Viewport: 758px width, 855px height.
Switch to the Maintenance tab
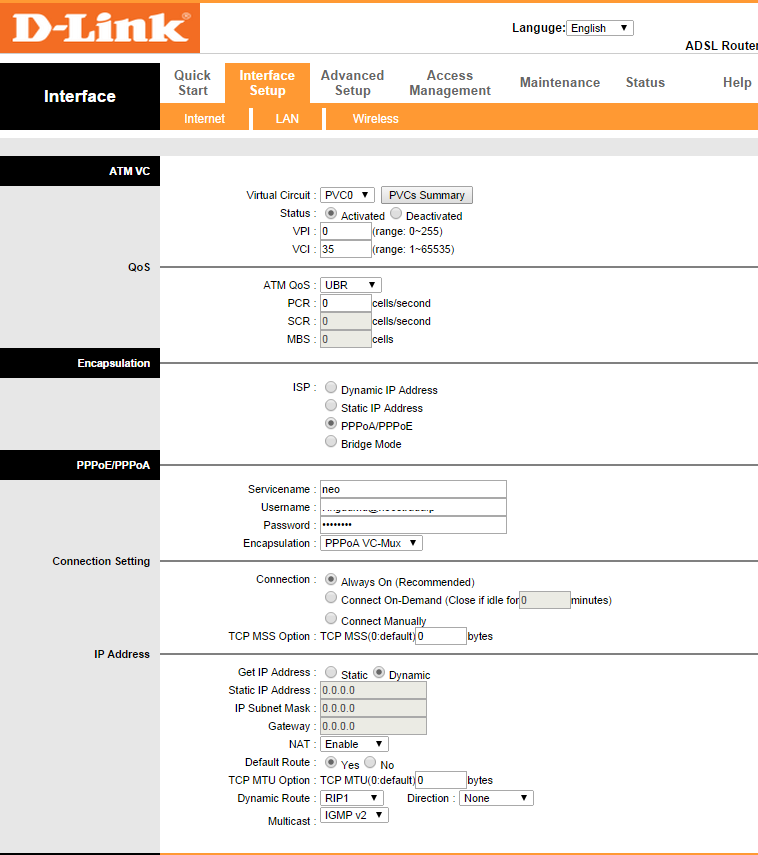[560, 83]
